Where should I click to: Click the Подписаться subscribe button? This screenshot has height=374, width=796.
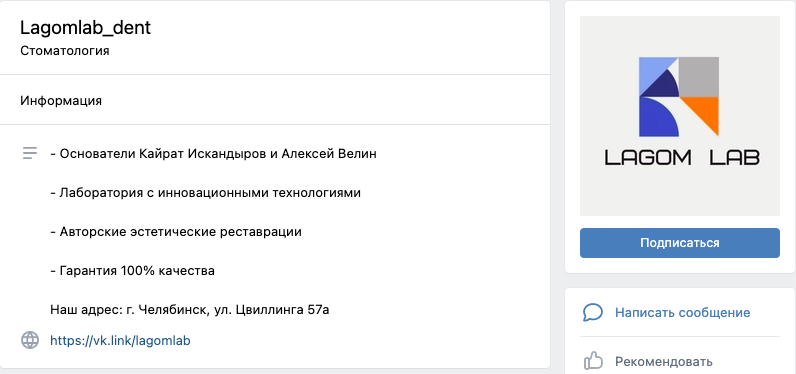pos(680,243)
